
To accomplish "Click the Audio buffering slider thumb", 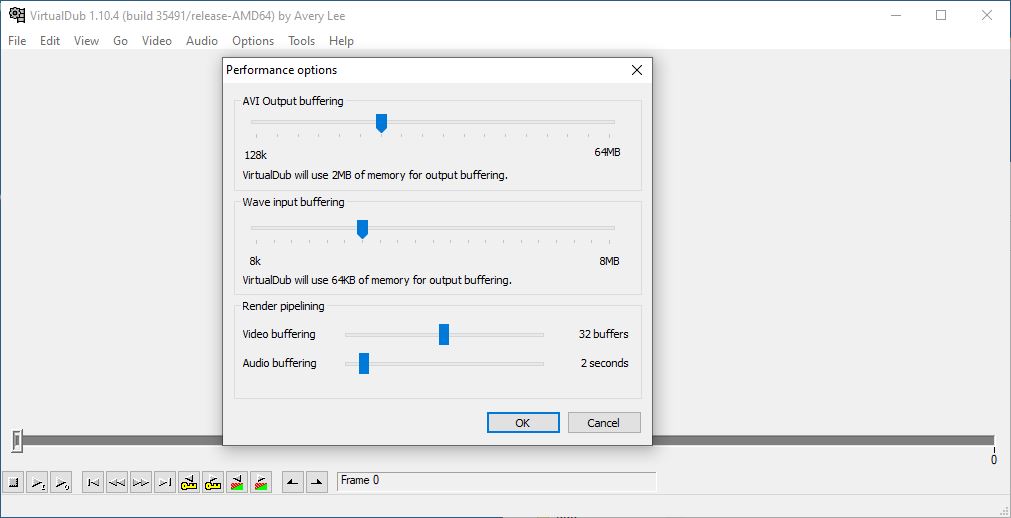I will point(364,363).
